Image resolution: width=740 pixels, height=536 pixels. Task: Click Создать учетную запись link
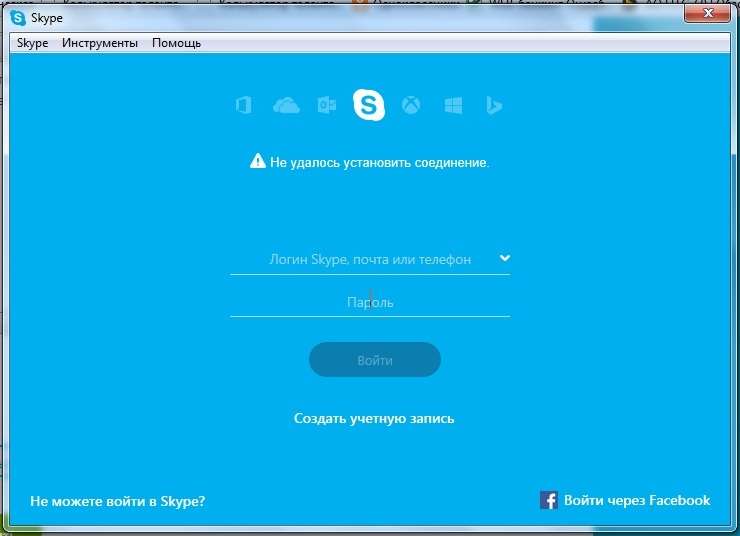(374, 419)
